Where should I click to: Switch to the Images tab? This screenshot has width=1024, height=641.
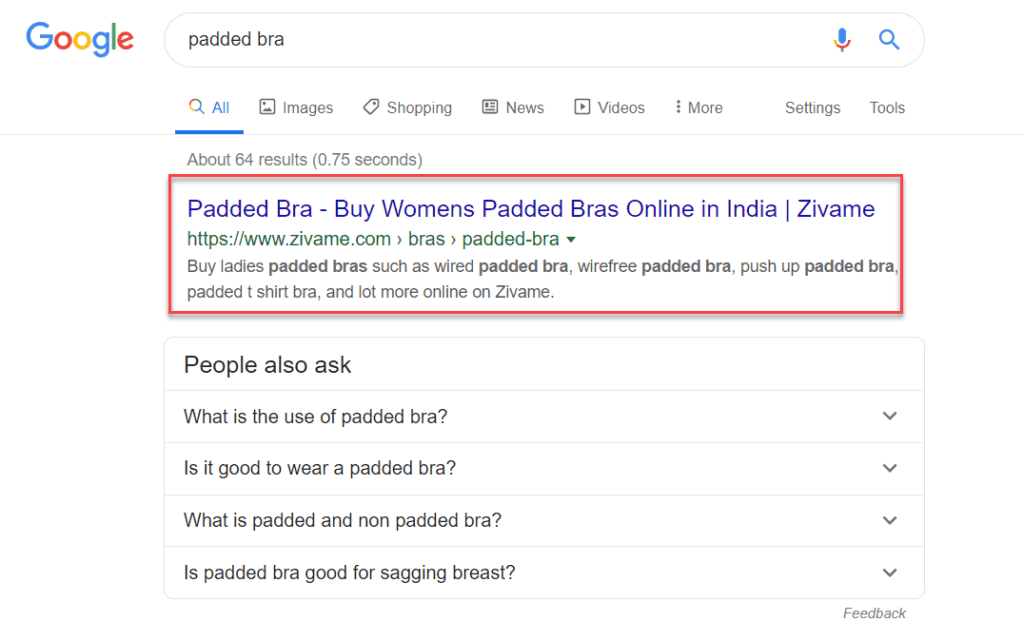[x=296, y=108]
